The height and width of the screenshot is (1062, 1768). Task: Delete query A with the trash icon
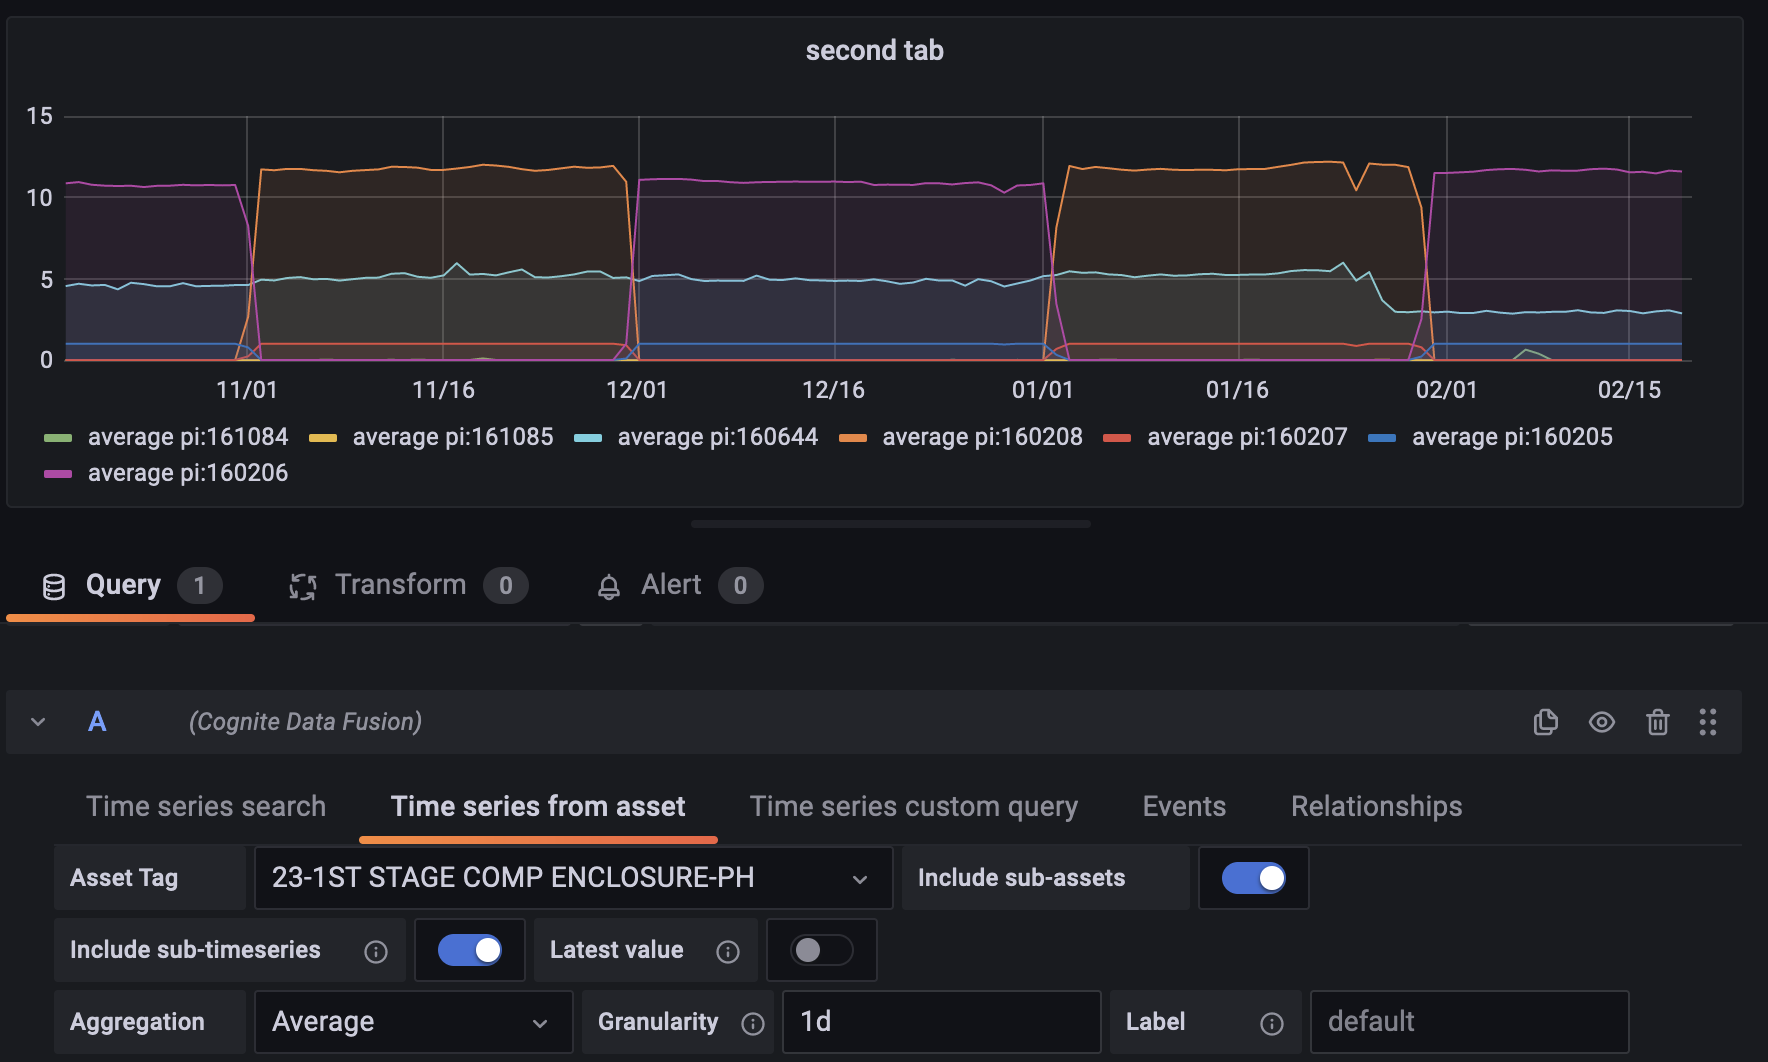pyautogui.click(x=1657, y=722)
